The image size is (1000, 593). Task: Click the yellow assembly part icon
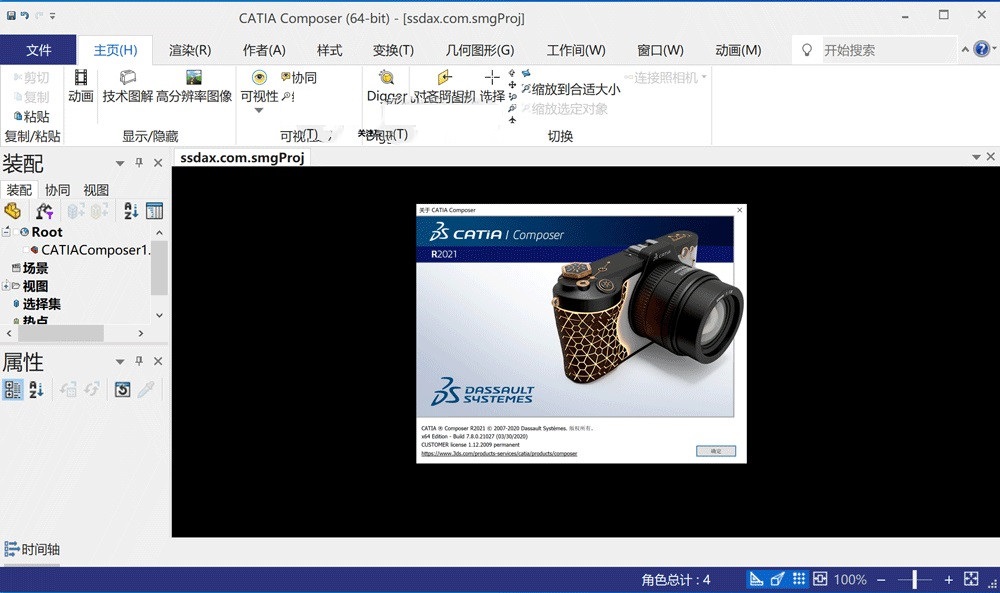[13, 211]
